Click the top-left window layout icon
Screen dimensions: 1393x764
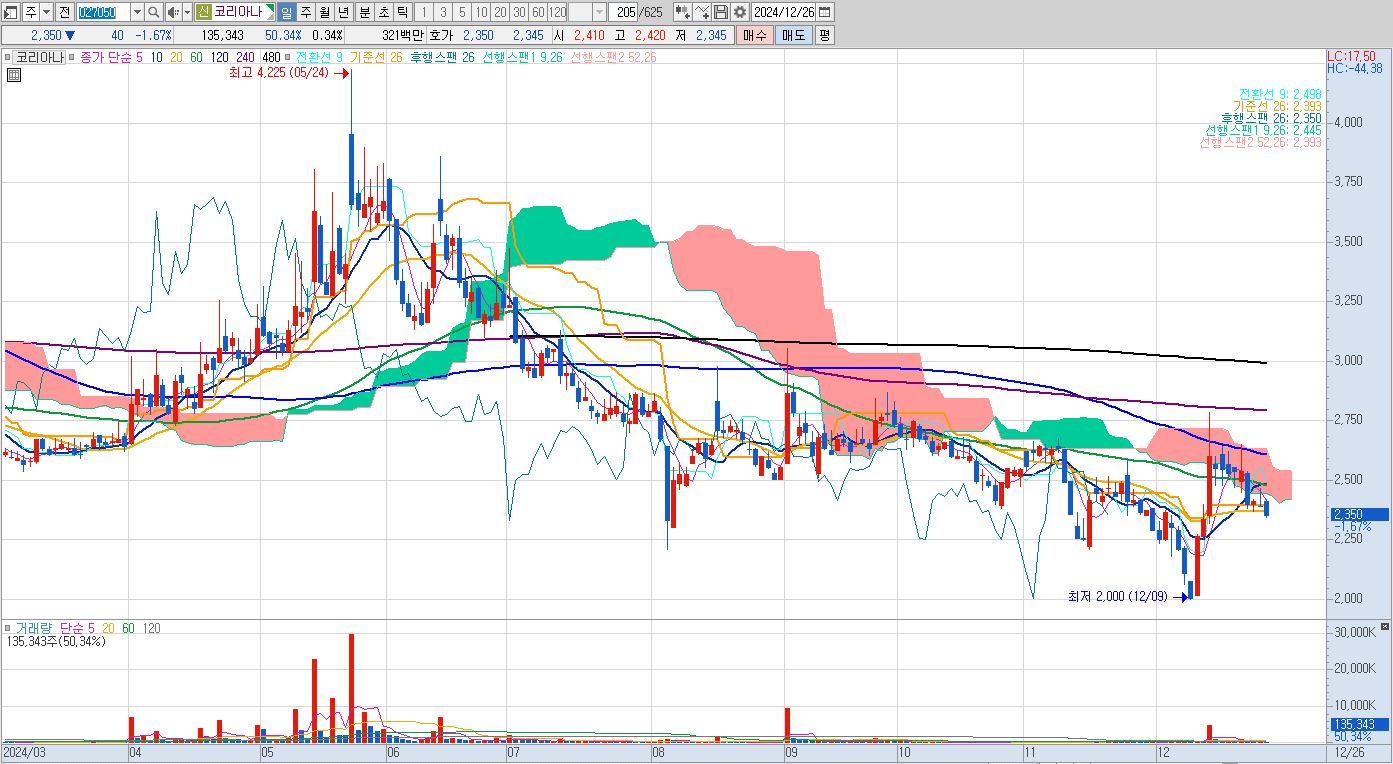pos(11,12)
